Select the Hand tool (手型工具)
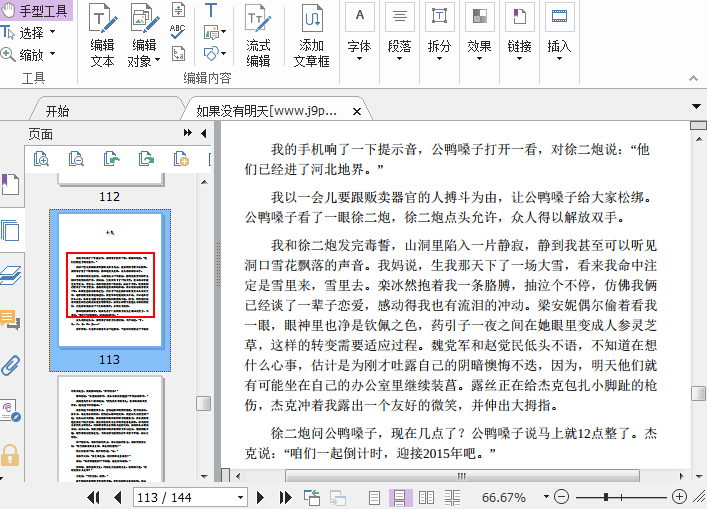The width and height of the screenshot is (707, 509). [37, 12]
